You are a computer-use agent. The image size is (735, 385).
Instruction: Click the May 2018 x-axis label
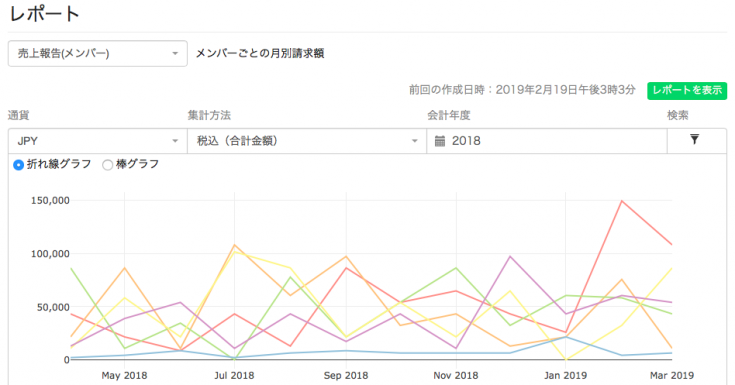pyautogui.click(x=124, y=376)
